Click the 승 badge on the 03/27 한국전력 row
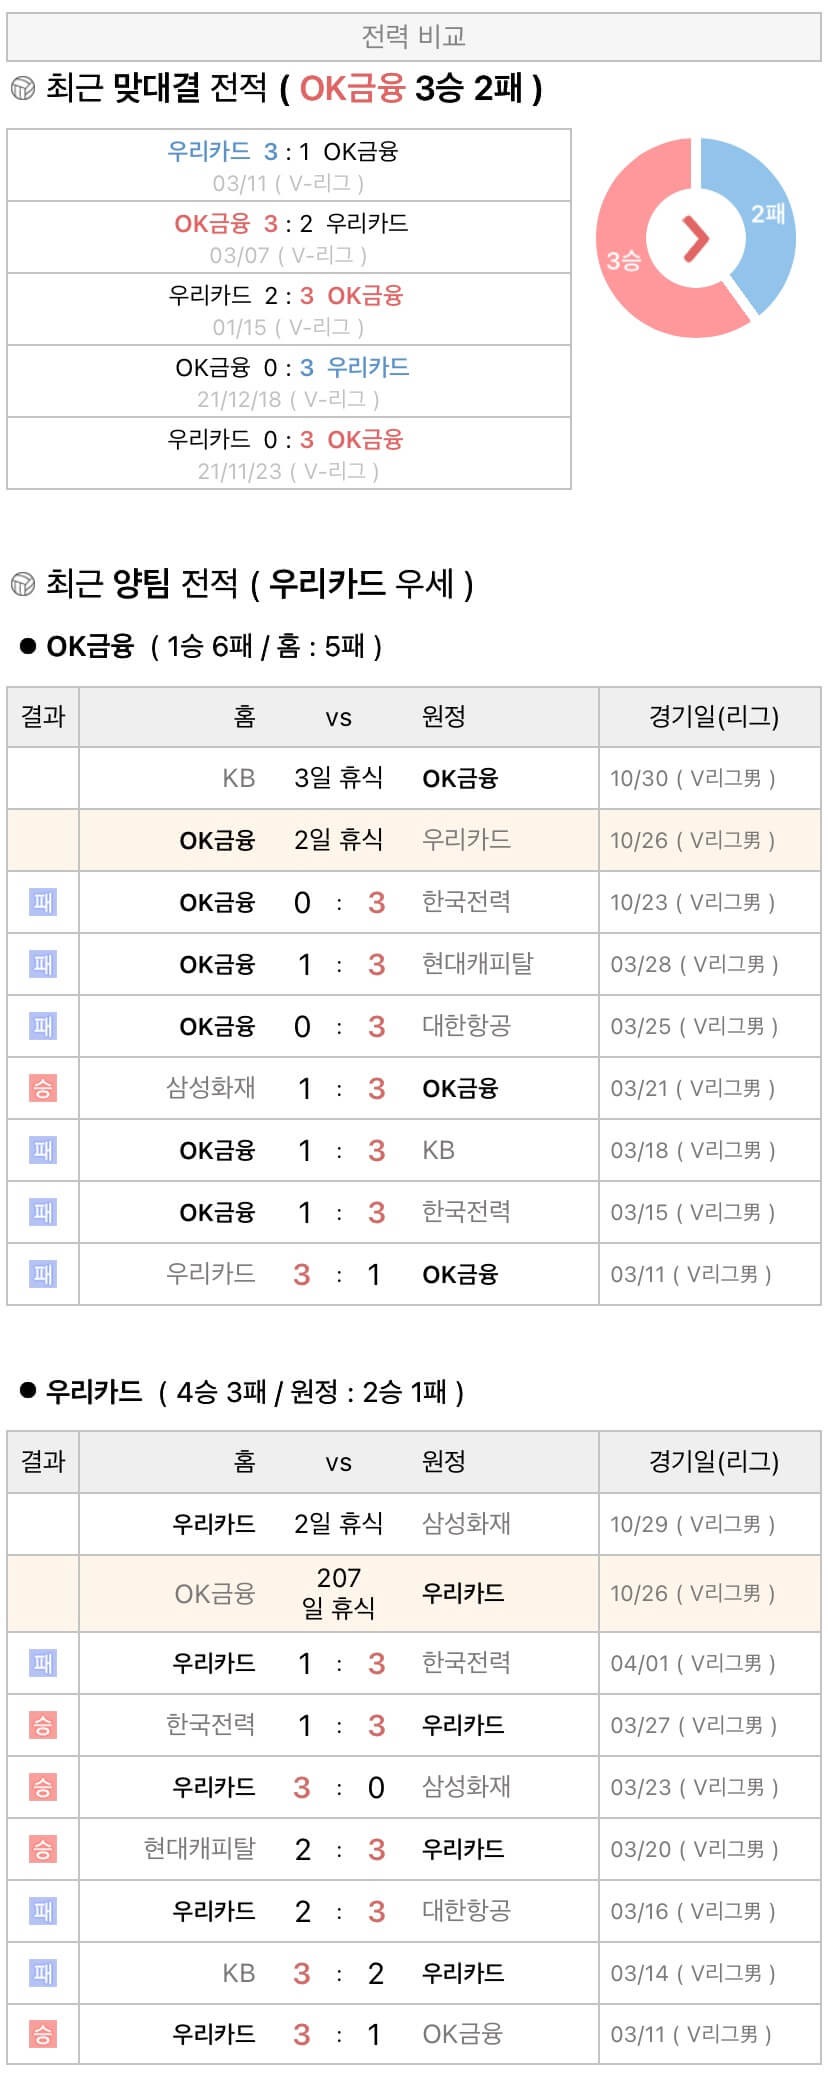The image size is (828, 2076). (43, 1725)
